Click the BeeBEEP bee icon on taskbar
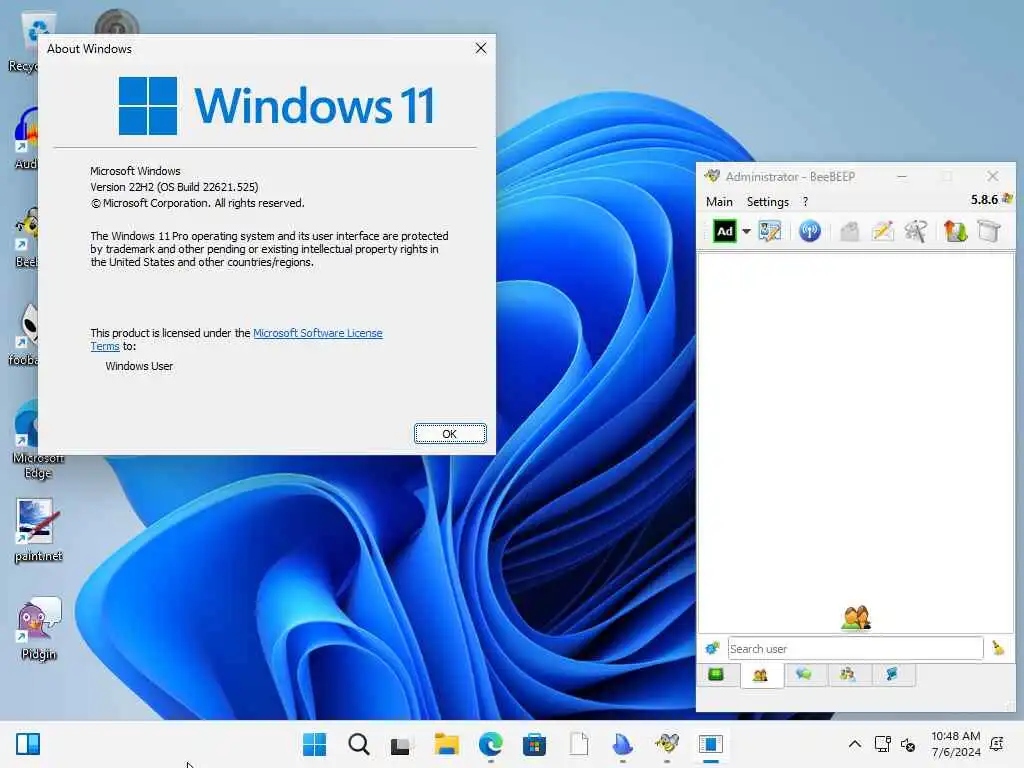Viewport: 1024px width, 768px height. [667, 743]
